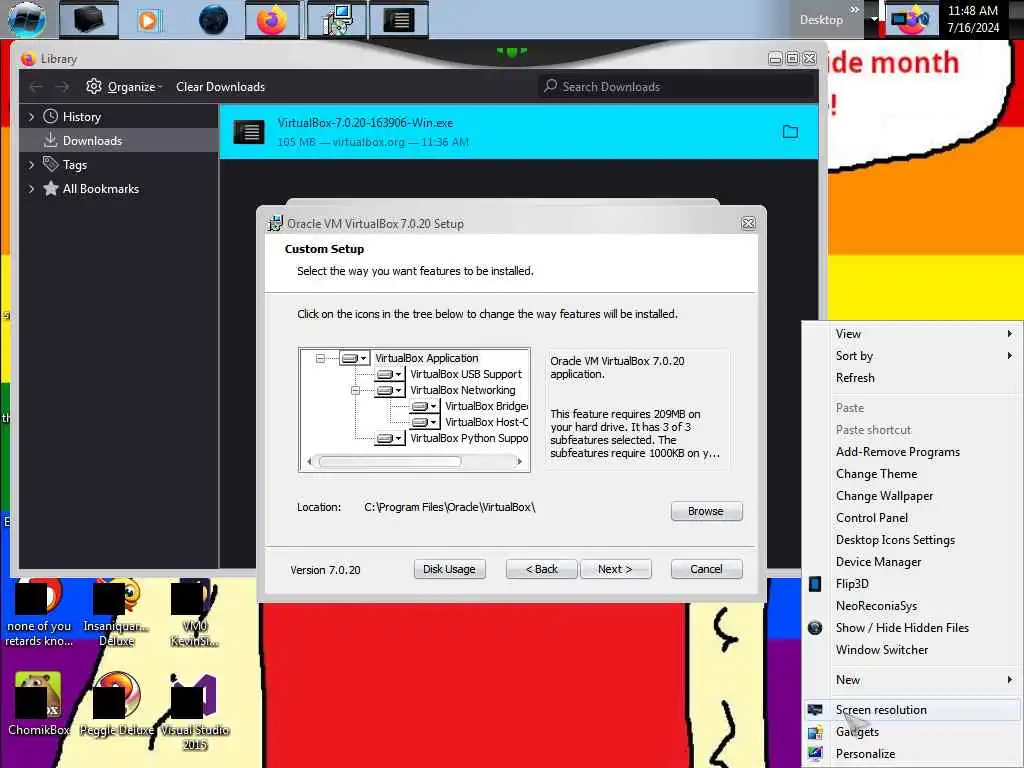Select ChomikBox desktop icon
Image resolution: width=1024 pixels, height=768 pixels.
38,704
